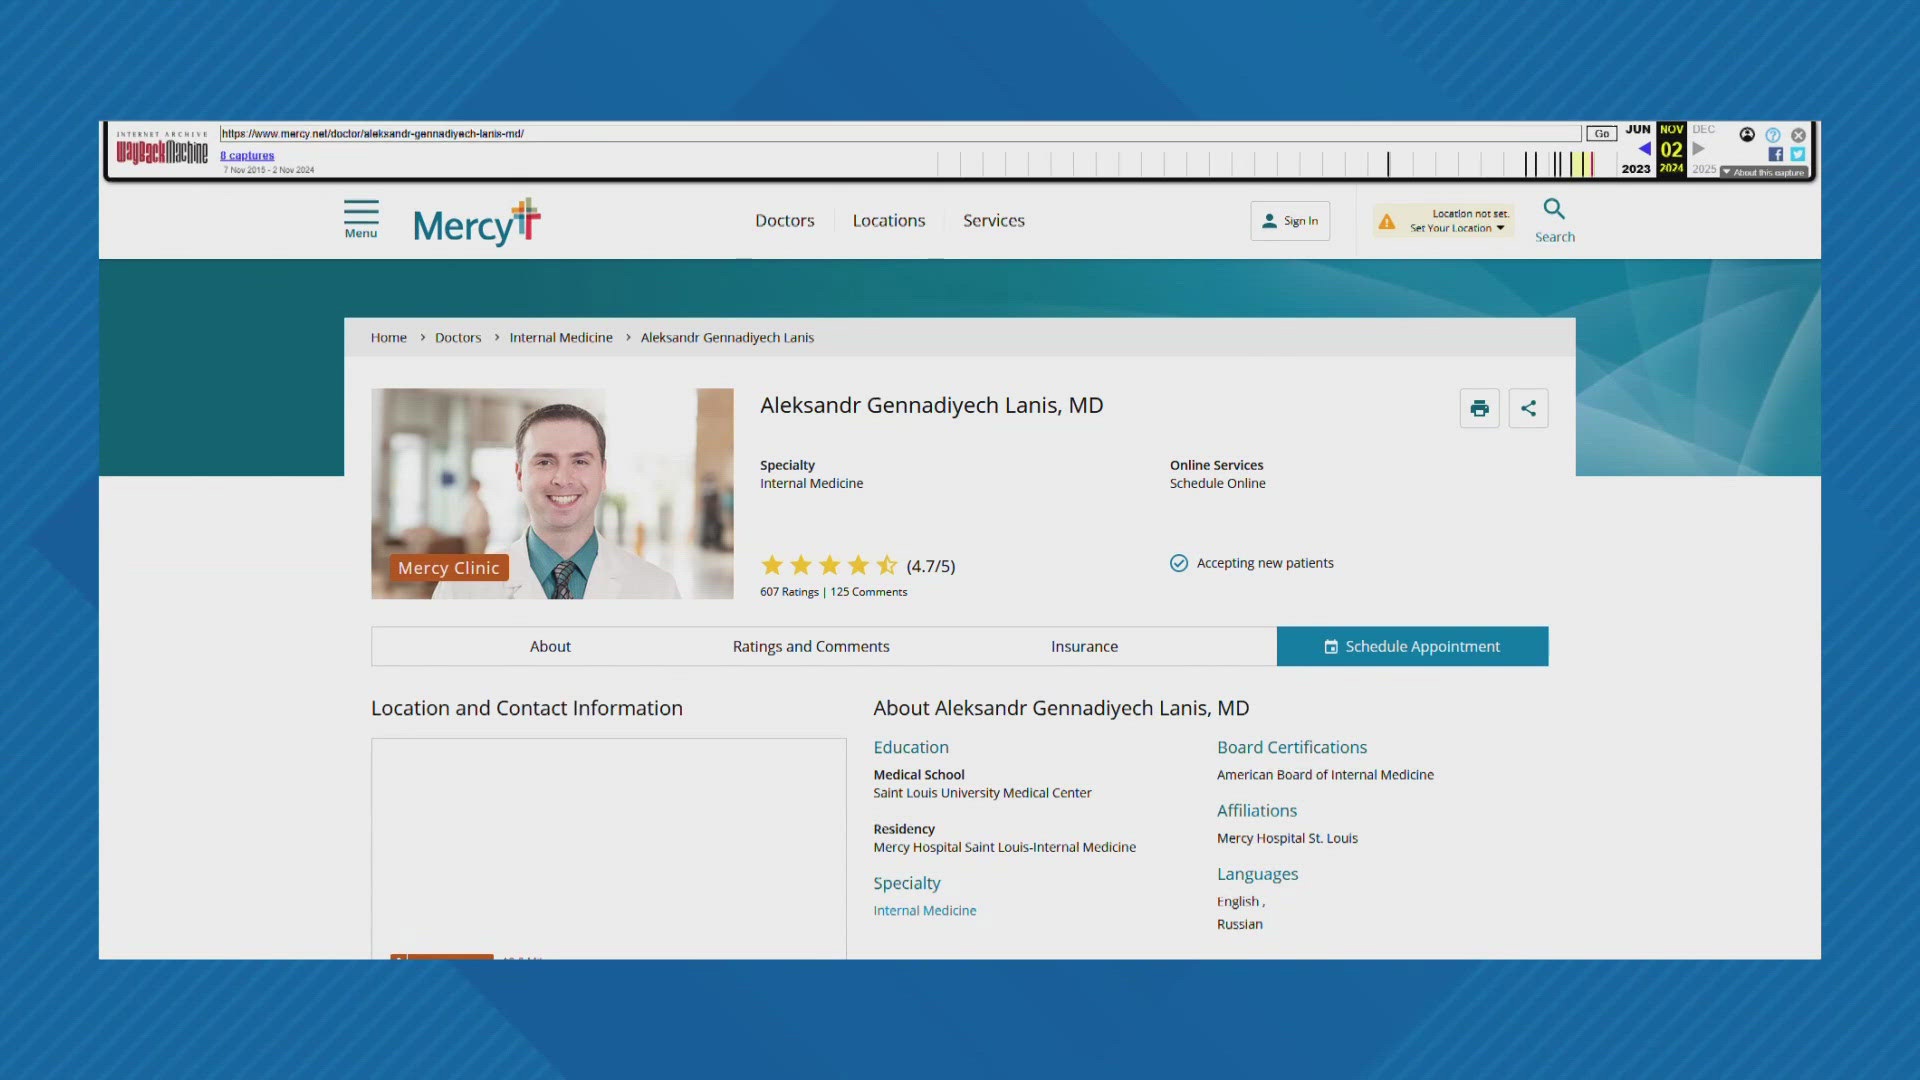1920x1080 pixels.
Task: Click the doctor profile photo
Action: coord(552,494)
